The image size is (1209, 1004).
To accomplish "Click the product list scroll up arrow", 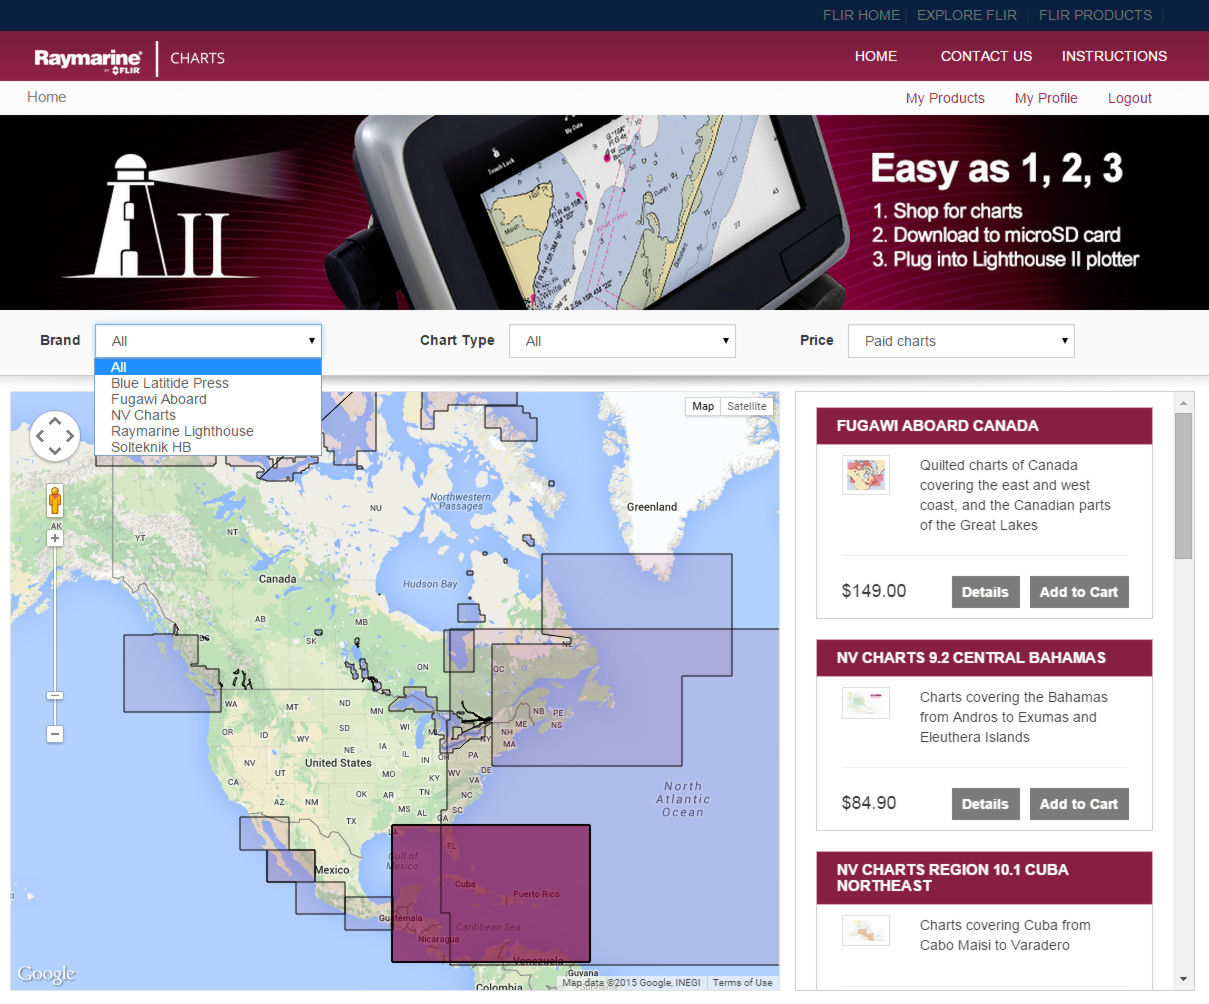I will (x=1183, y=402).
